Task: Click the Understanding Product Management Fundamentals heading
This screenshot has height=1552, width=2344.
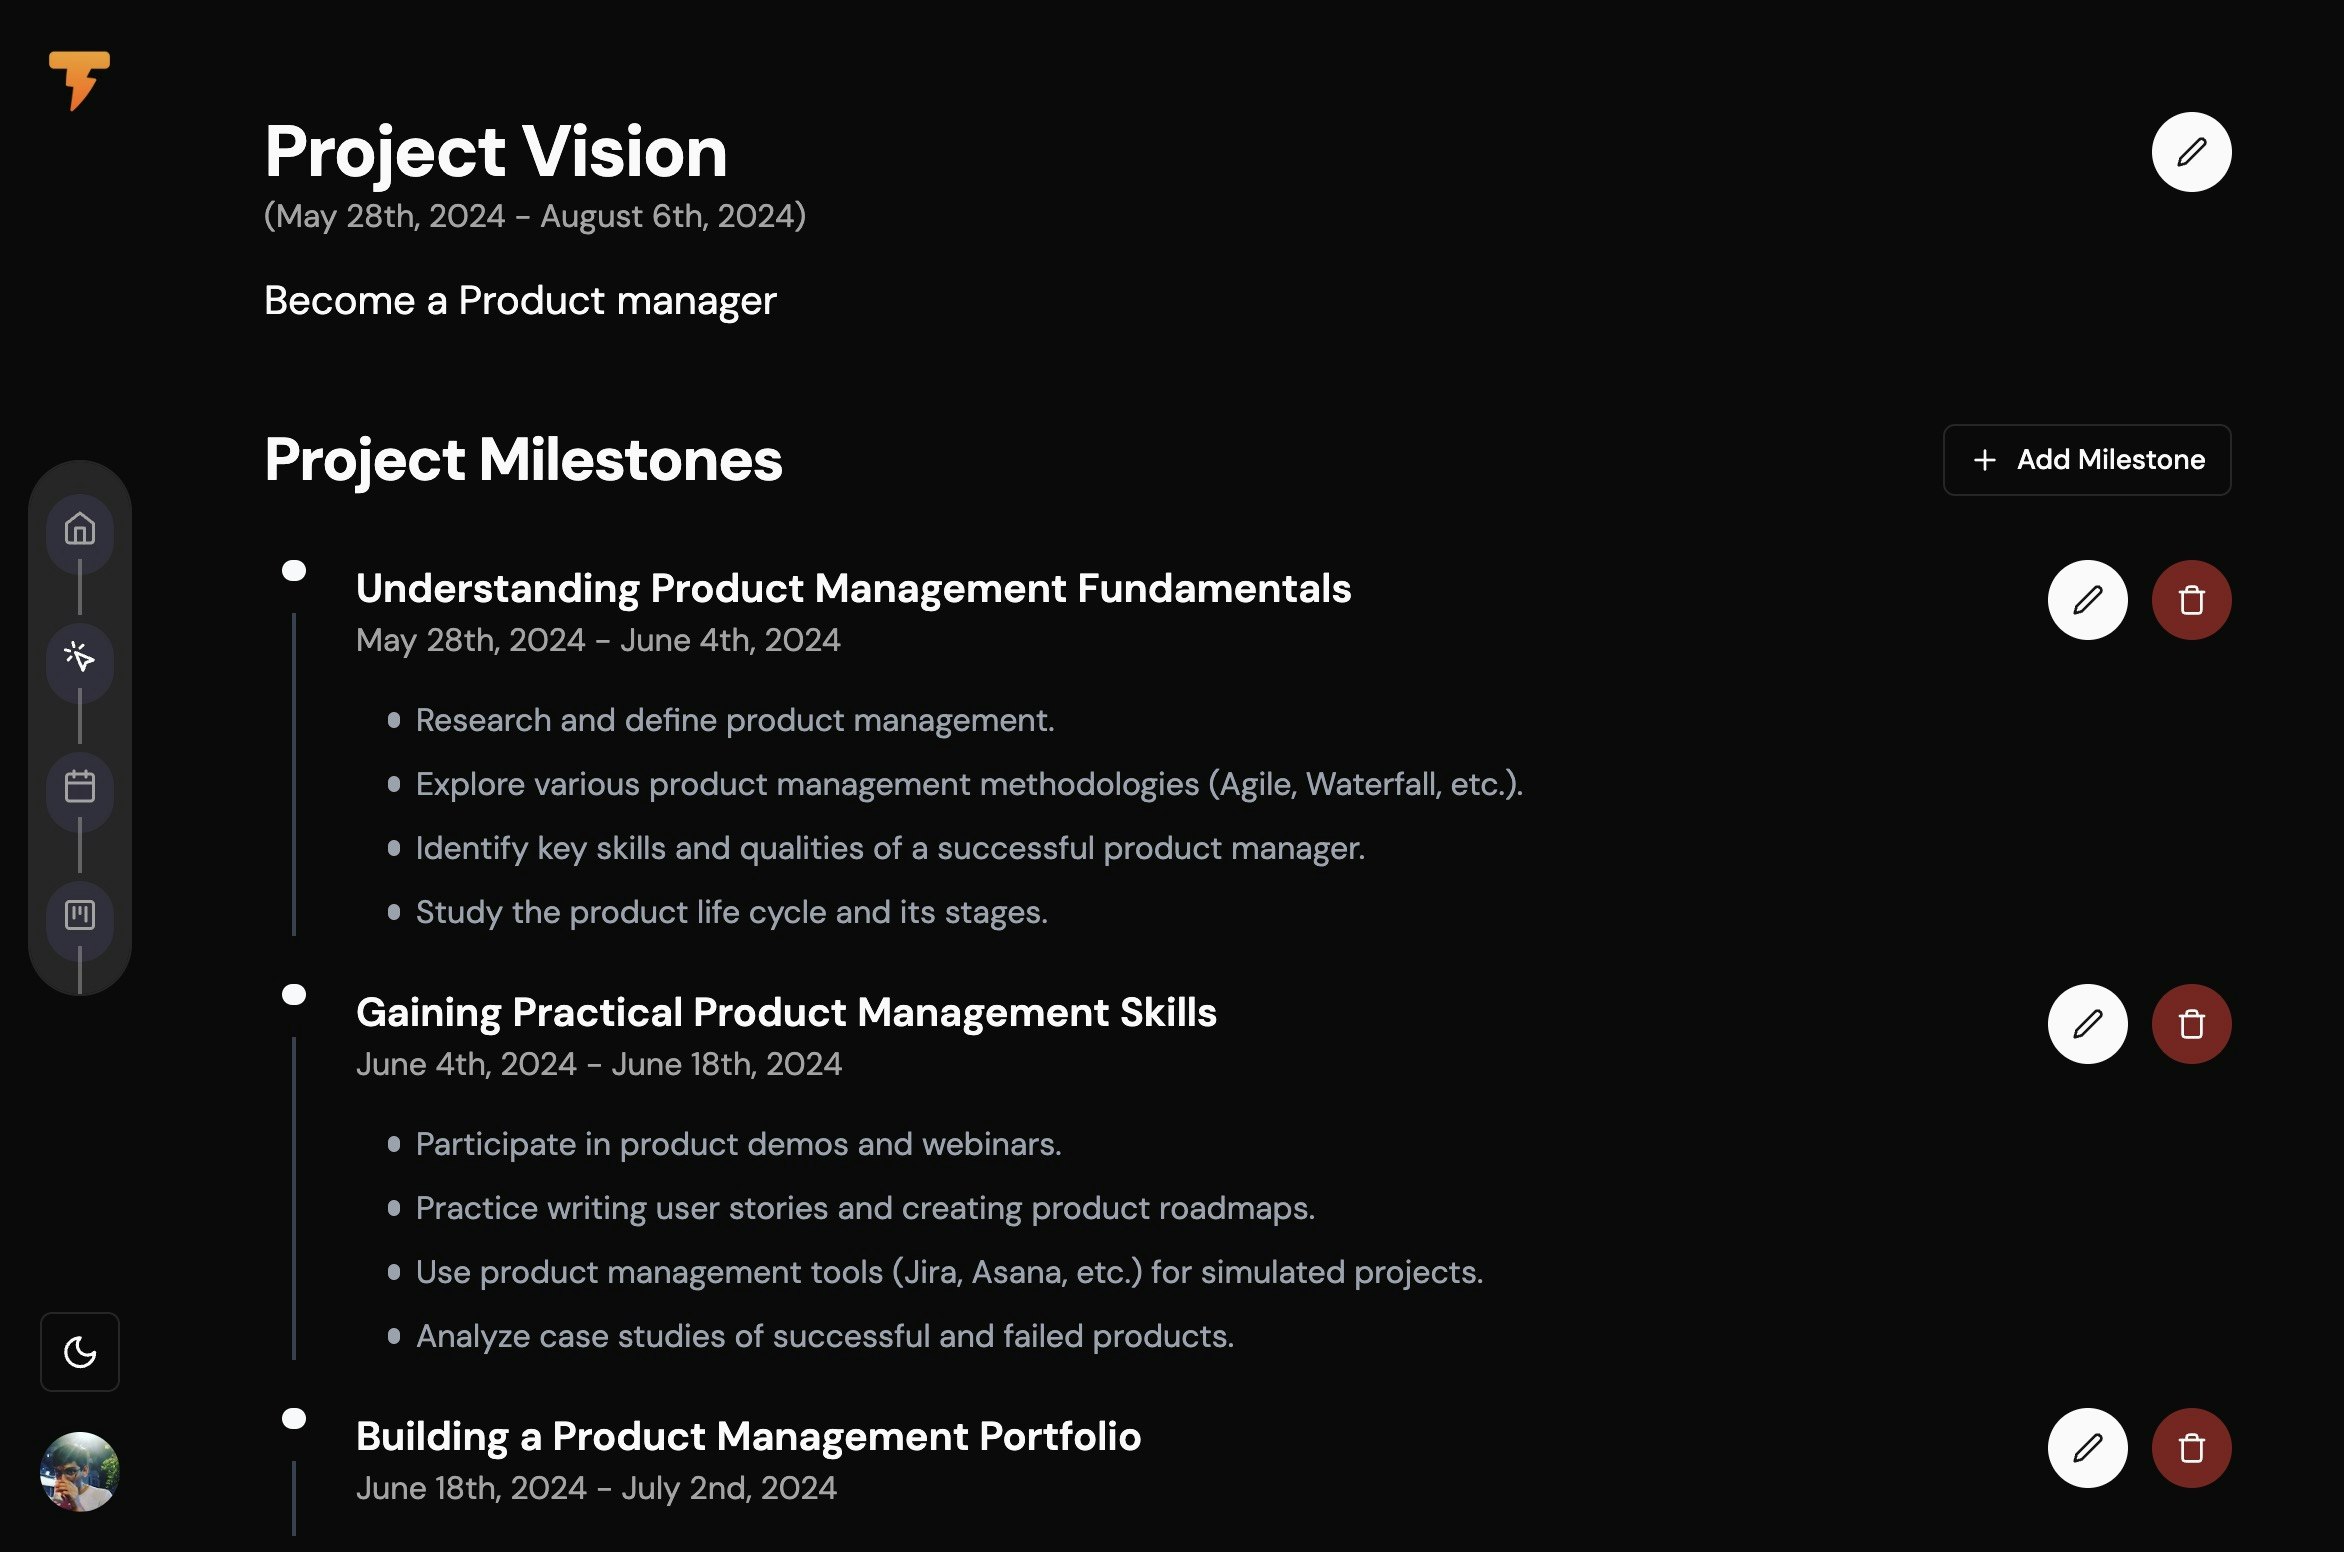Action: tap(853, 588)
